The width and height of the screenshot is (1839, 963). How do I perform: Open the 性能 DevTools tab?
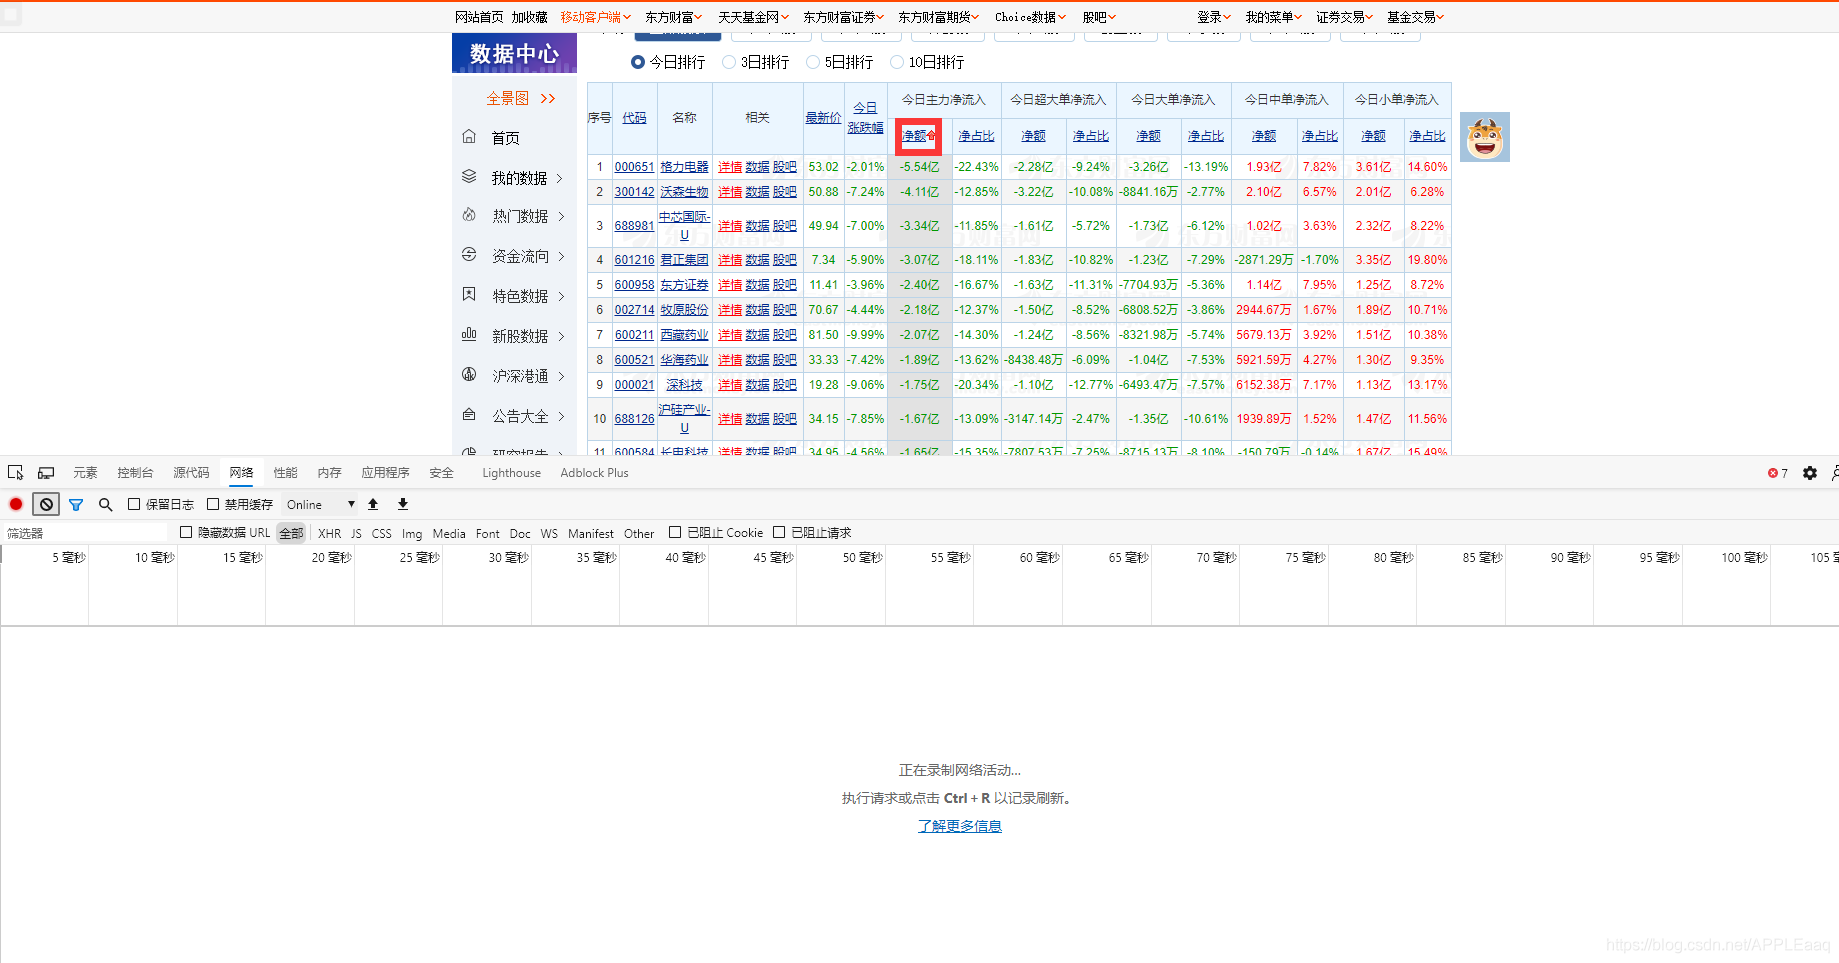click(x=285, y=473)
